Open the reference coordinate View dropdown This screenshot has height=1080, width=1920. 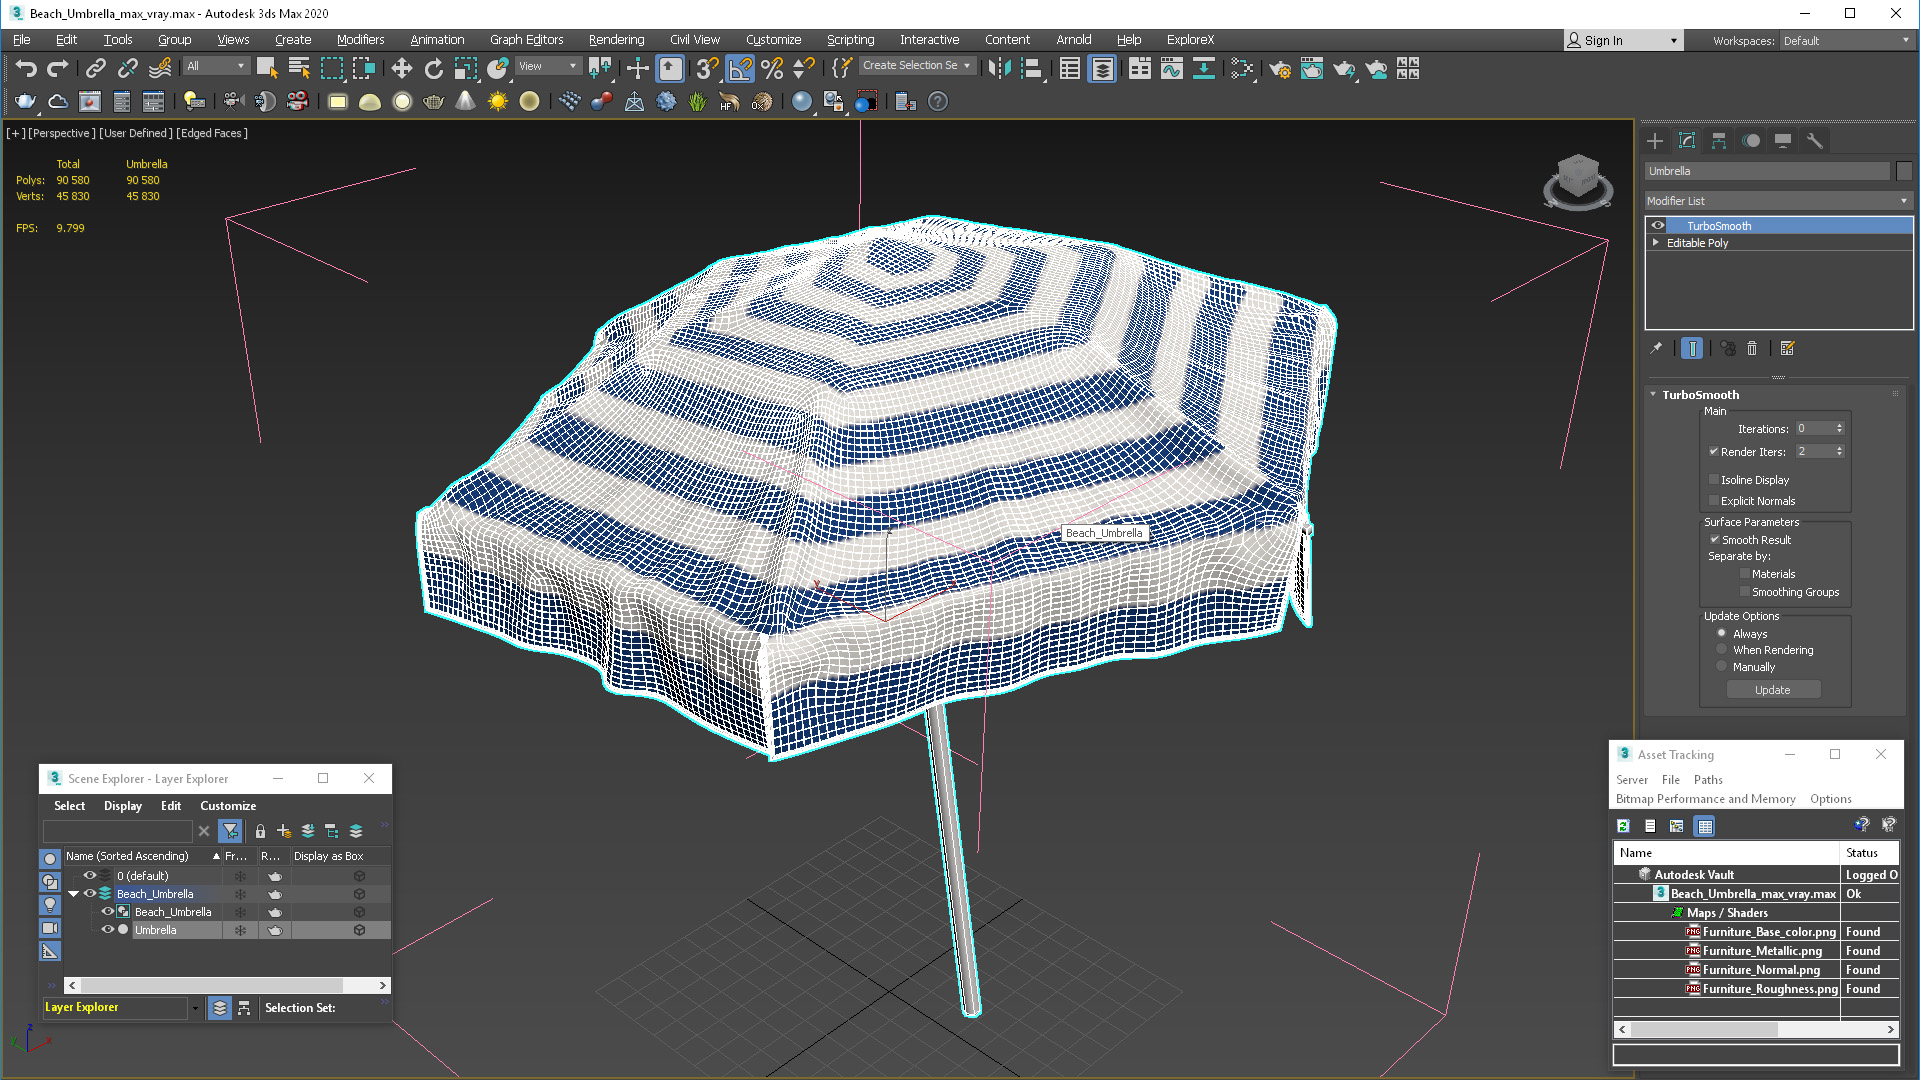[x=547, y=66]
